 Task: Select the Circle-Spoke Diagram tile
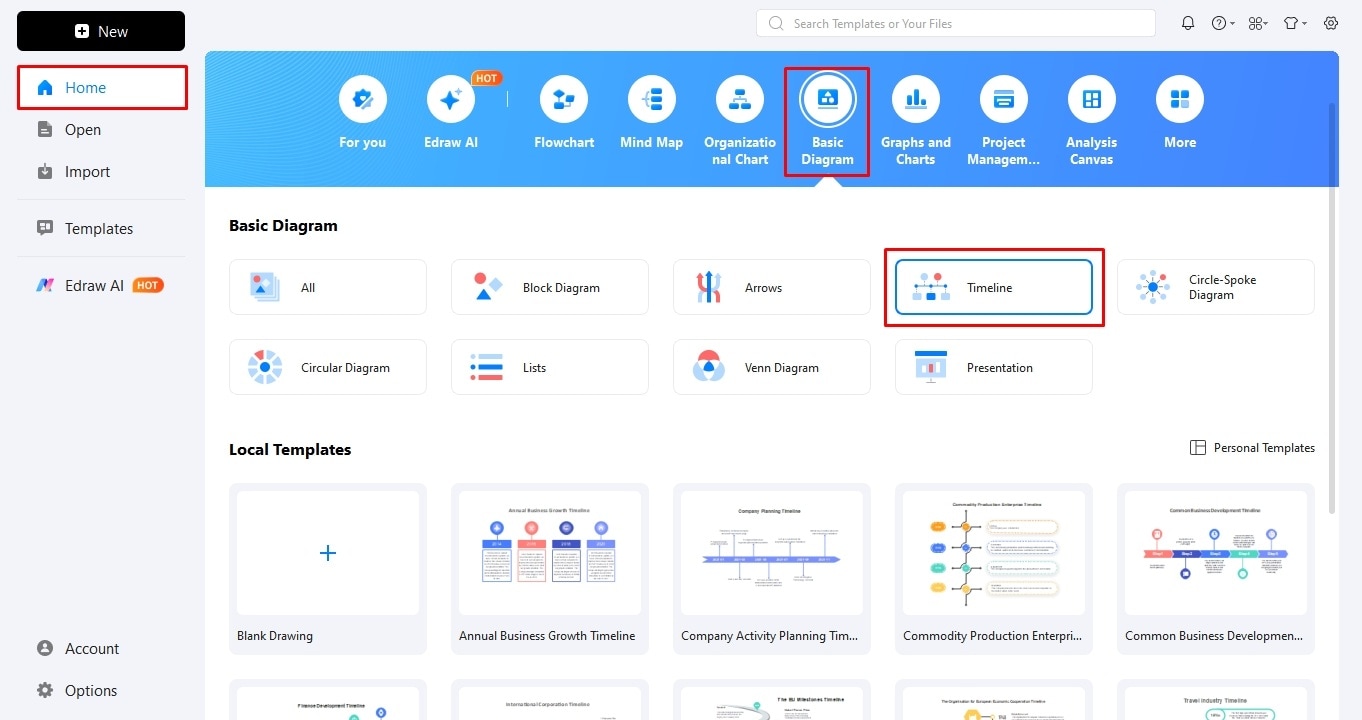pyautogui.click(x=1216, y=287)
